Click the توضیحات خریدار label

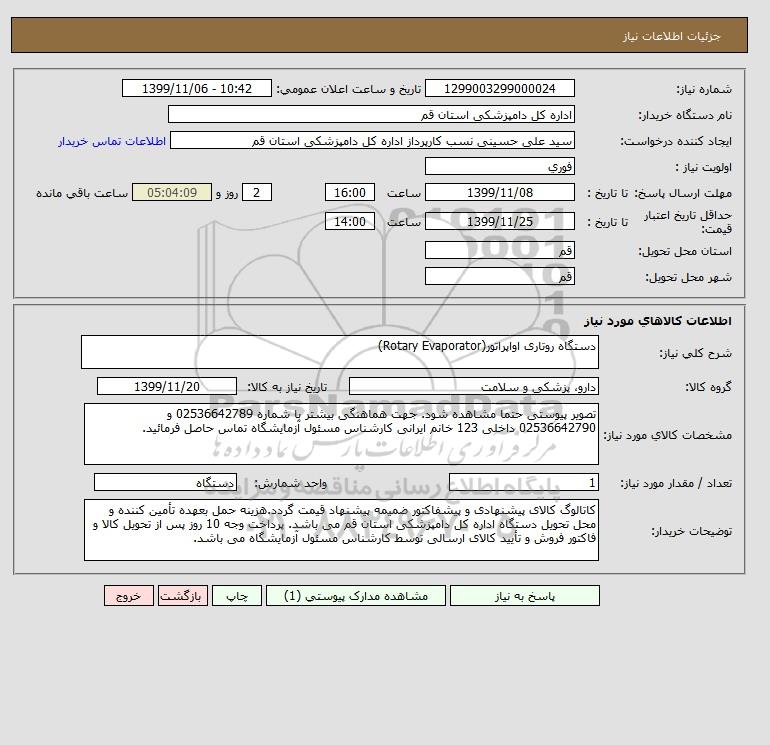pyautogui.click(x=691, y=531)
